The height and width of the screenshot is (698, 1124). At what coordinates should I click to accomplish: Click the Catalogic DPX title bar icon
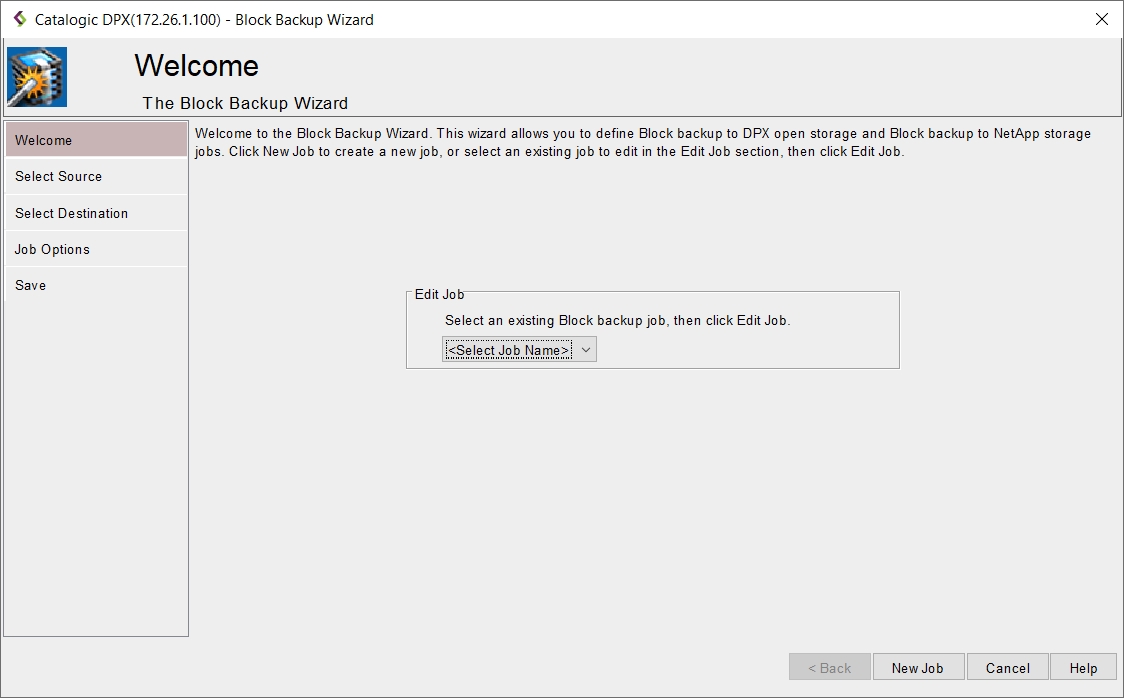pyautogui.click(x=19, y=19)
